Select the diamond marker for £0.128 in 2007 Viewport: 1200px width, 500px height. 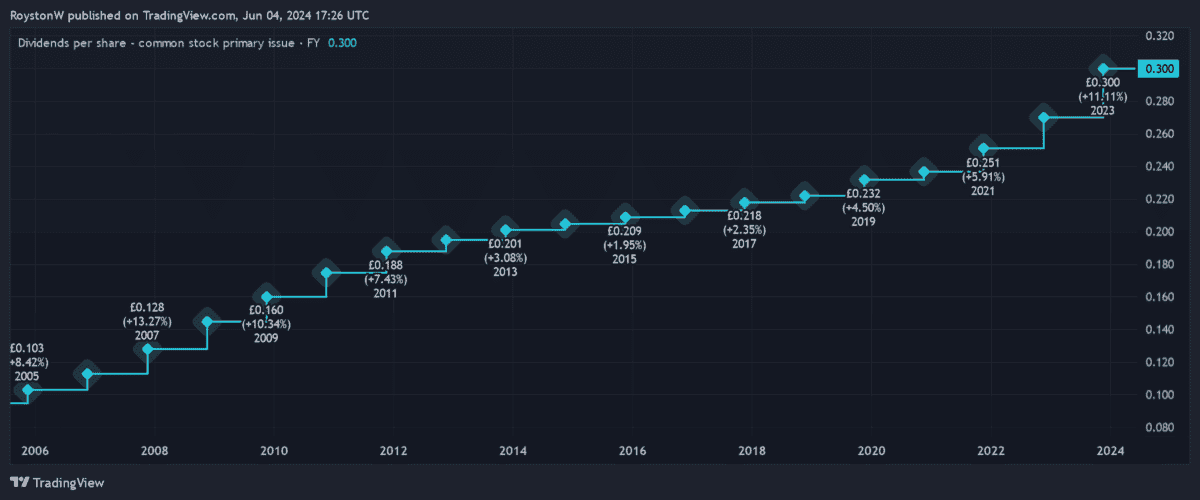pyautogui.click(x=148, y=349)
